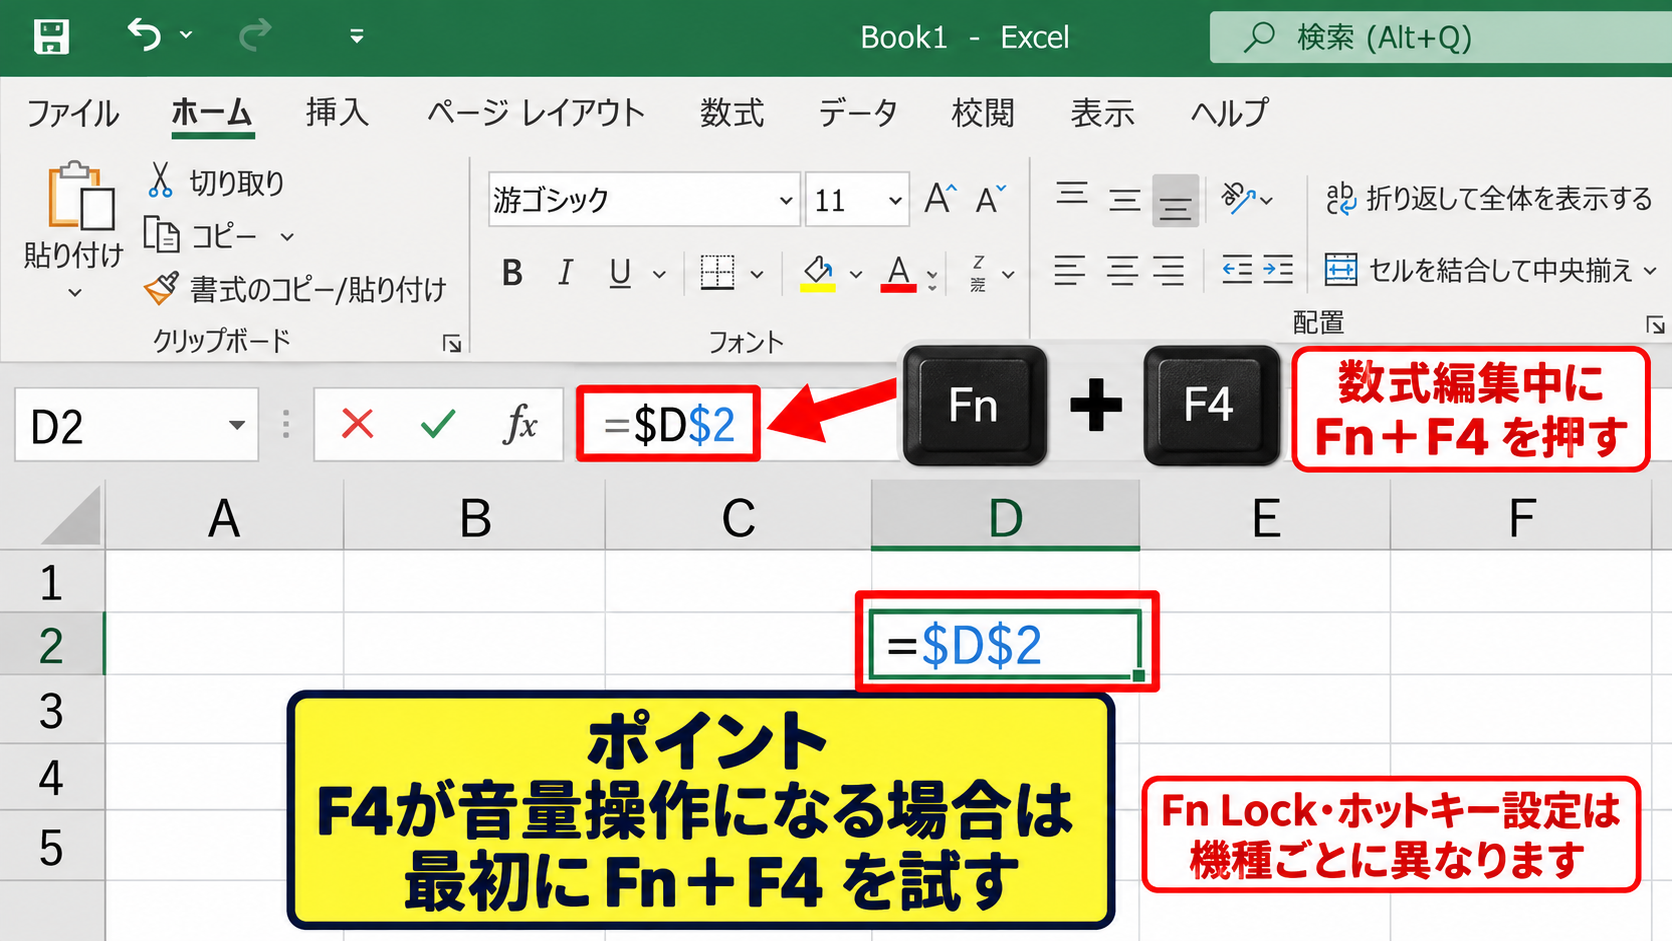Click the Save icon in title bar
The image size is (1672, 941).
(x=51, y=37)
